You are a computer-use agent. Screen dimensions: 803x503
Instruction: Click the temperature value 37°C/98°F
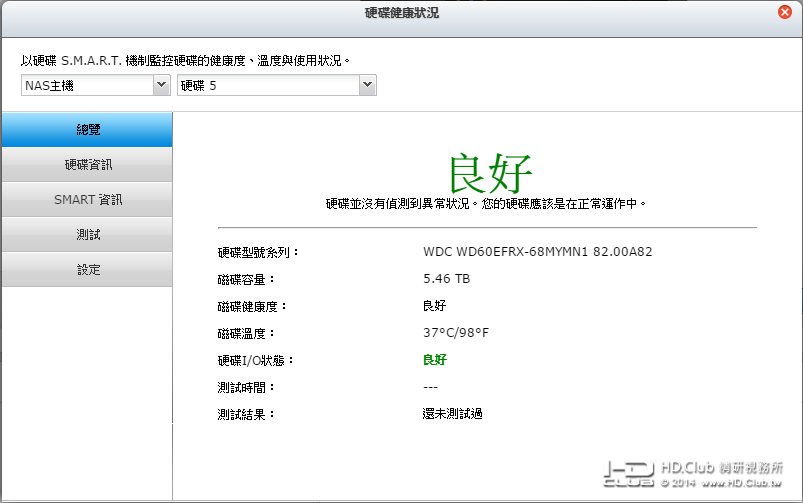coord(456,332)
